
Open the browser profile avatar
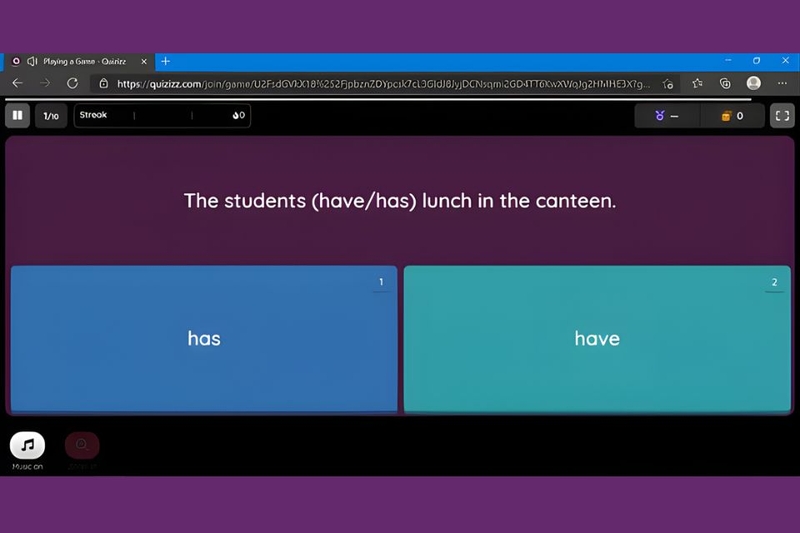point(754,83)
